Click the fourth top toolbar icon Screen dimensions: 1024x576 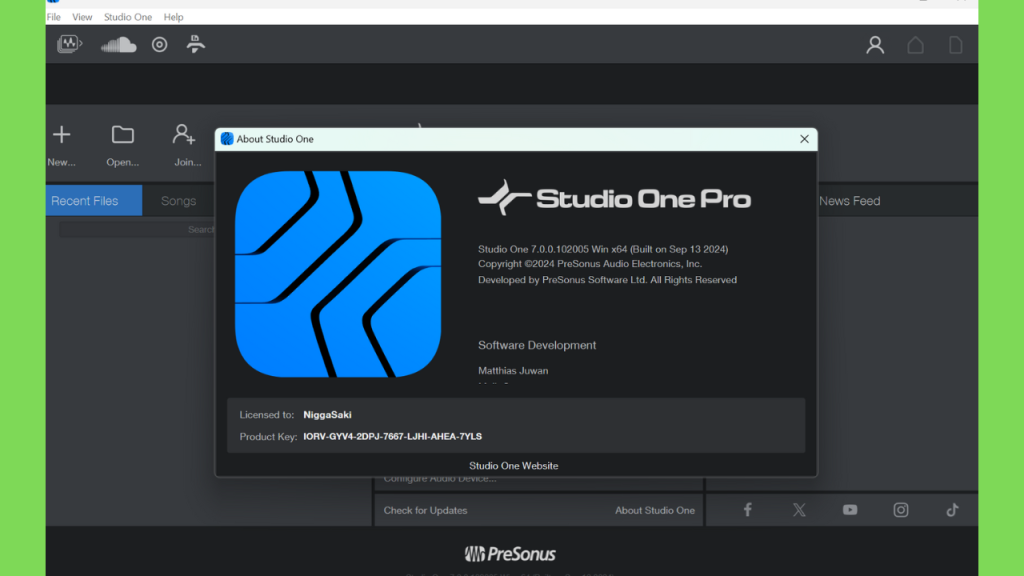coord(195,44)
